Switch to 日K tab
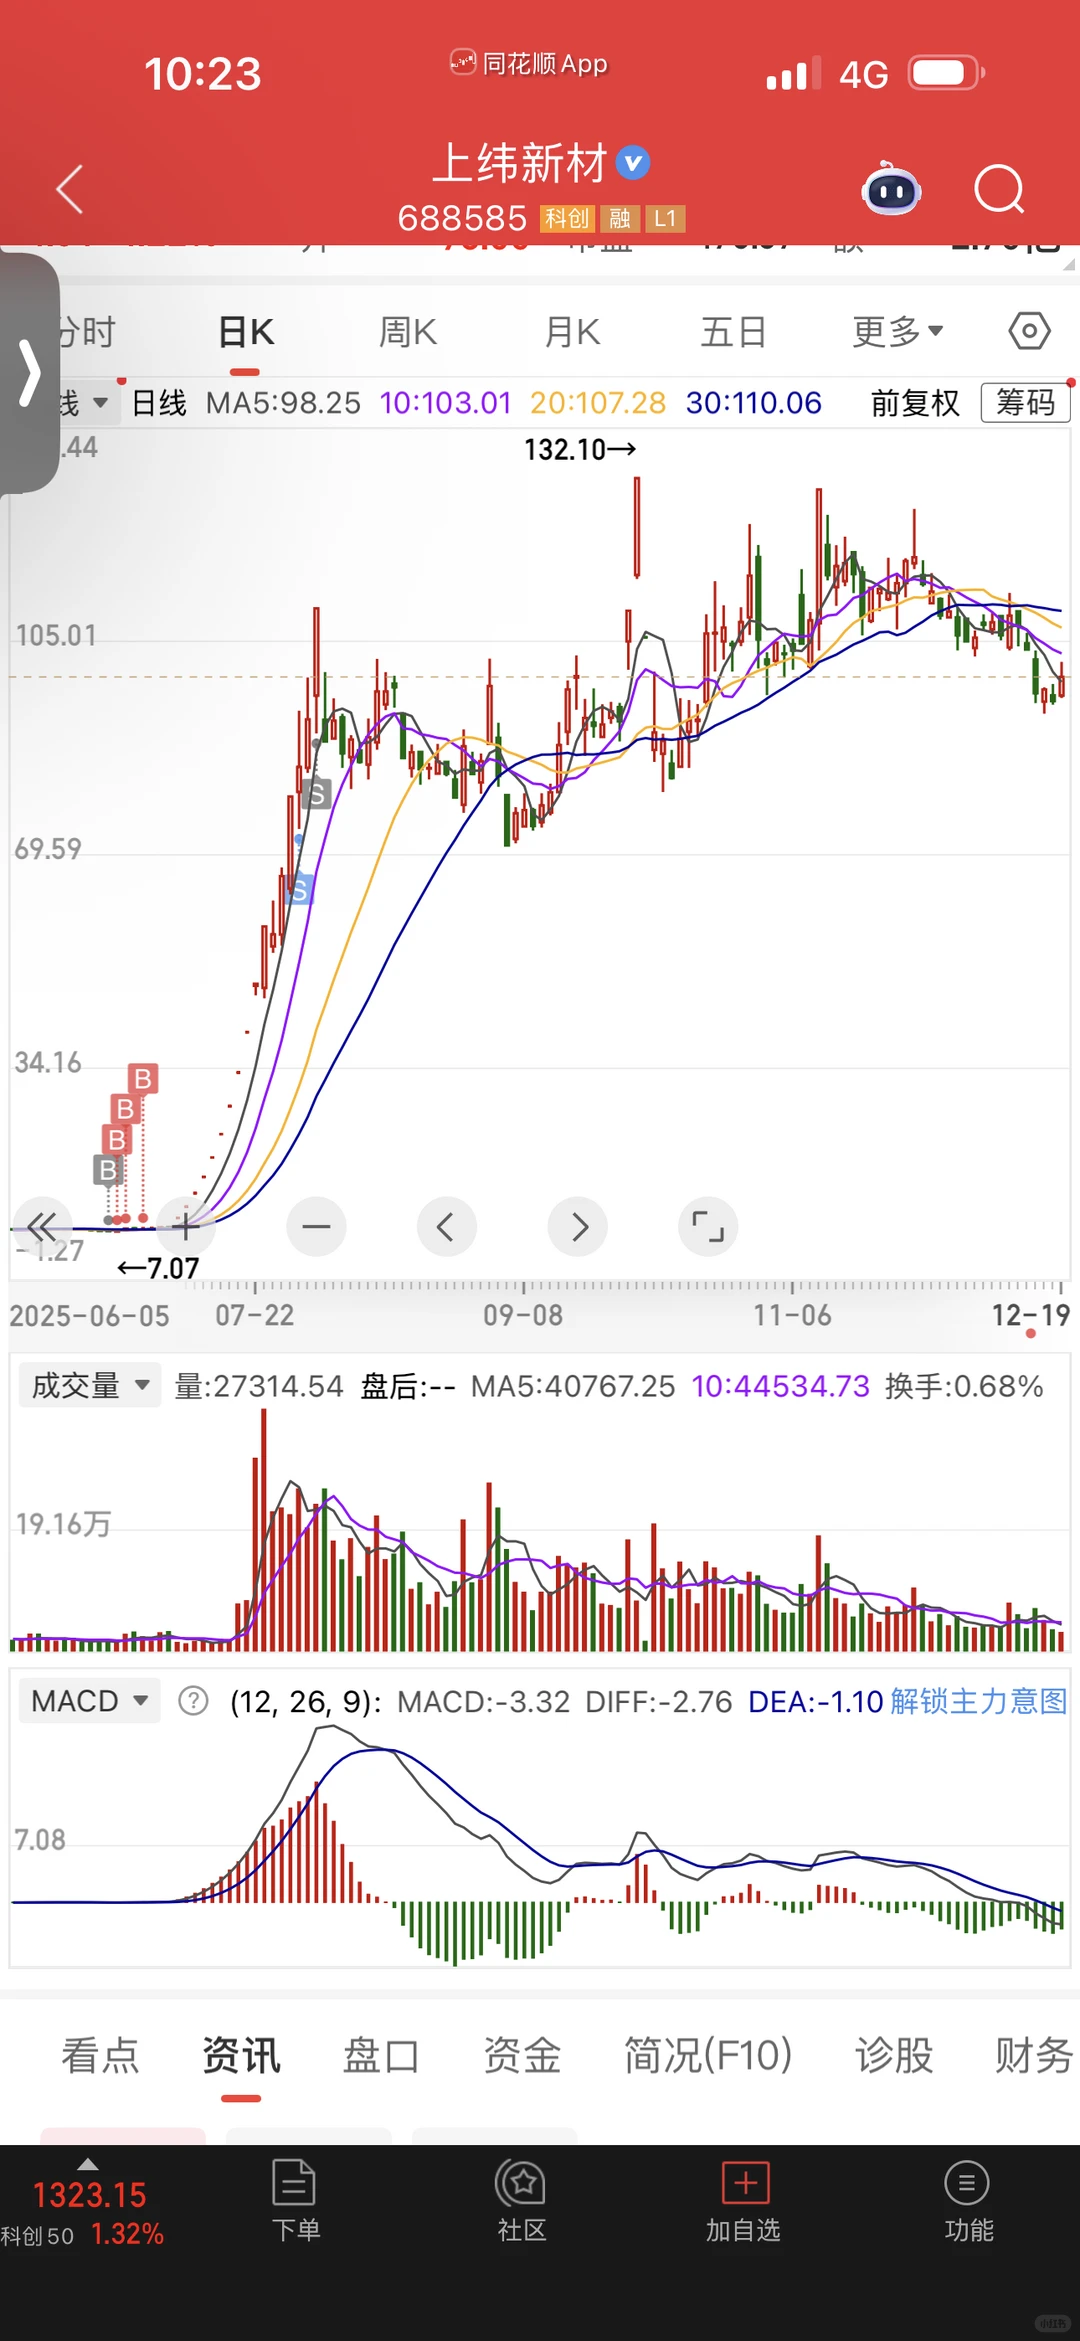 (246, 332)
